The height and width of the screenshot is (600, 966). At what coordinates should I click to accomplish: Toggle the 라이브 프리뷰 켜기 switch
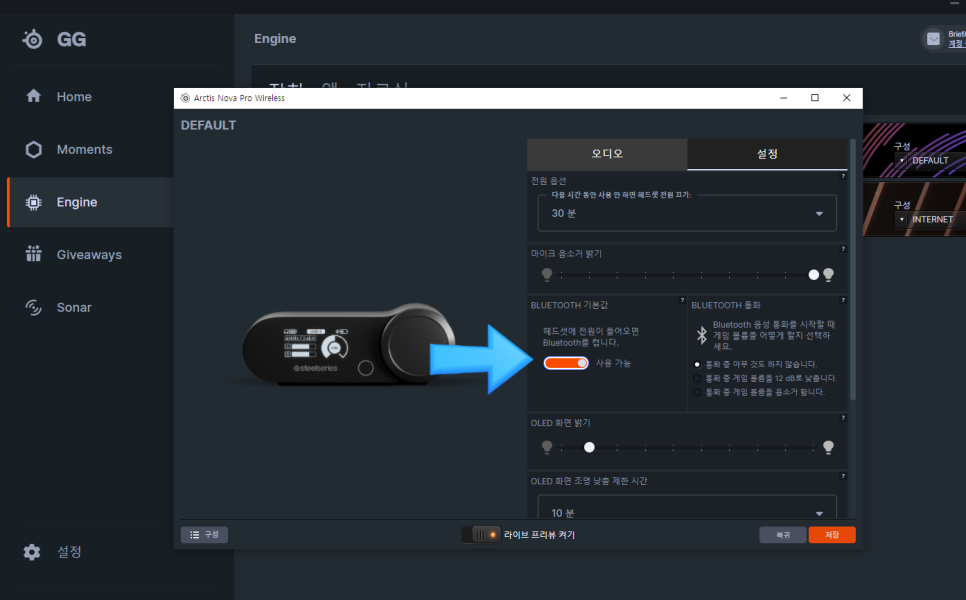(x=481, y=535)
